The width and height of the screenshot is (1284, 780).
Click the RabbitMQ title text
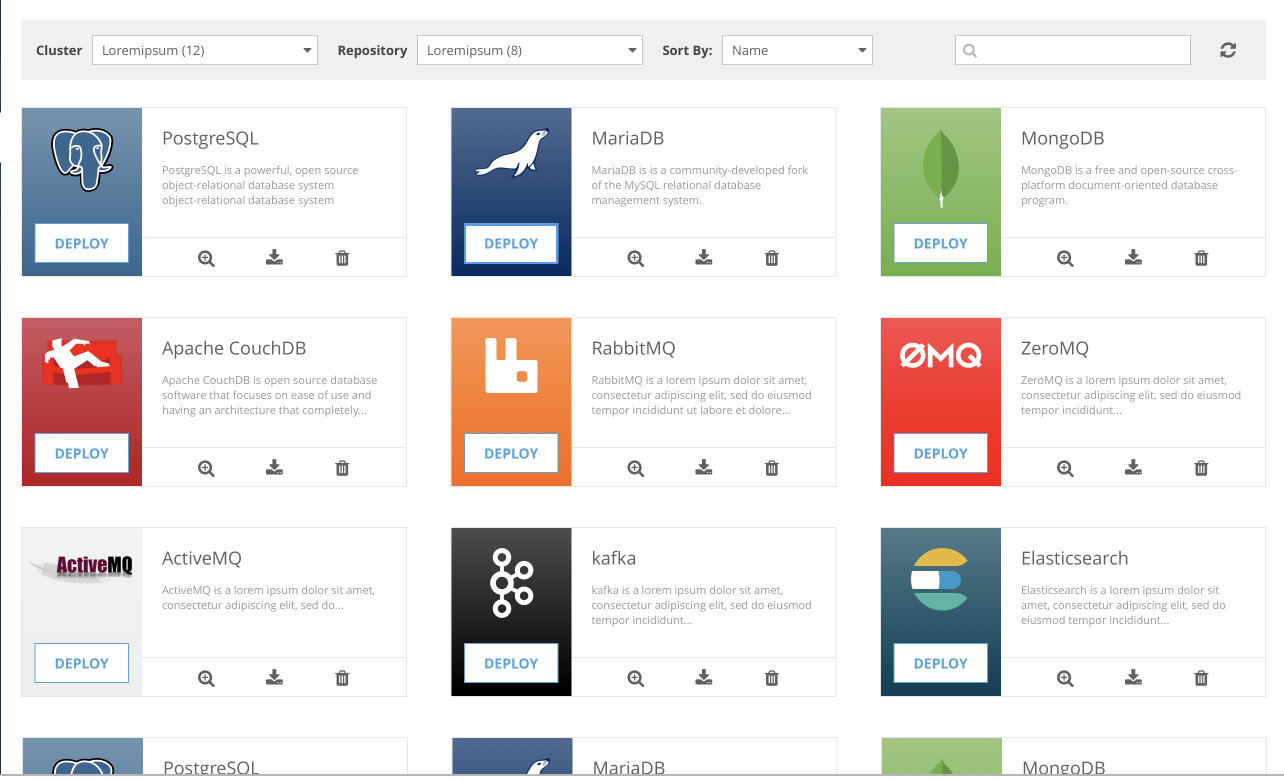coord(634,348)
